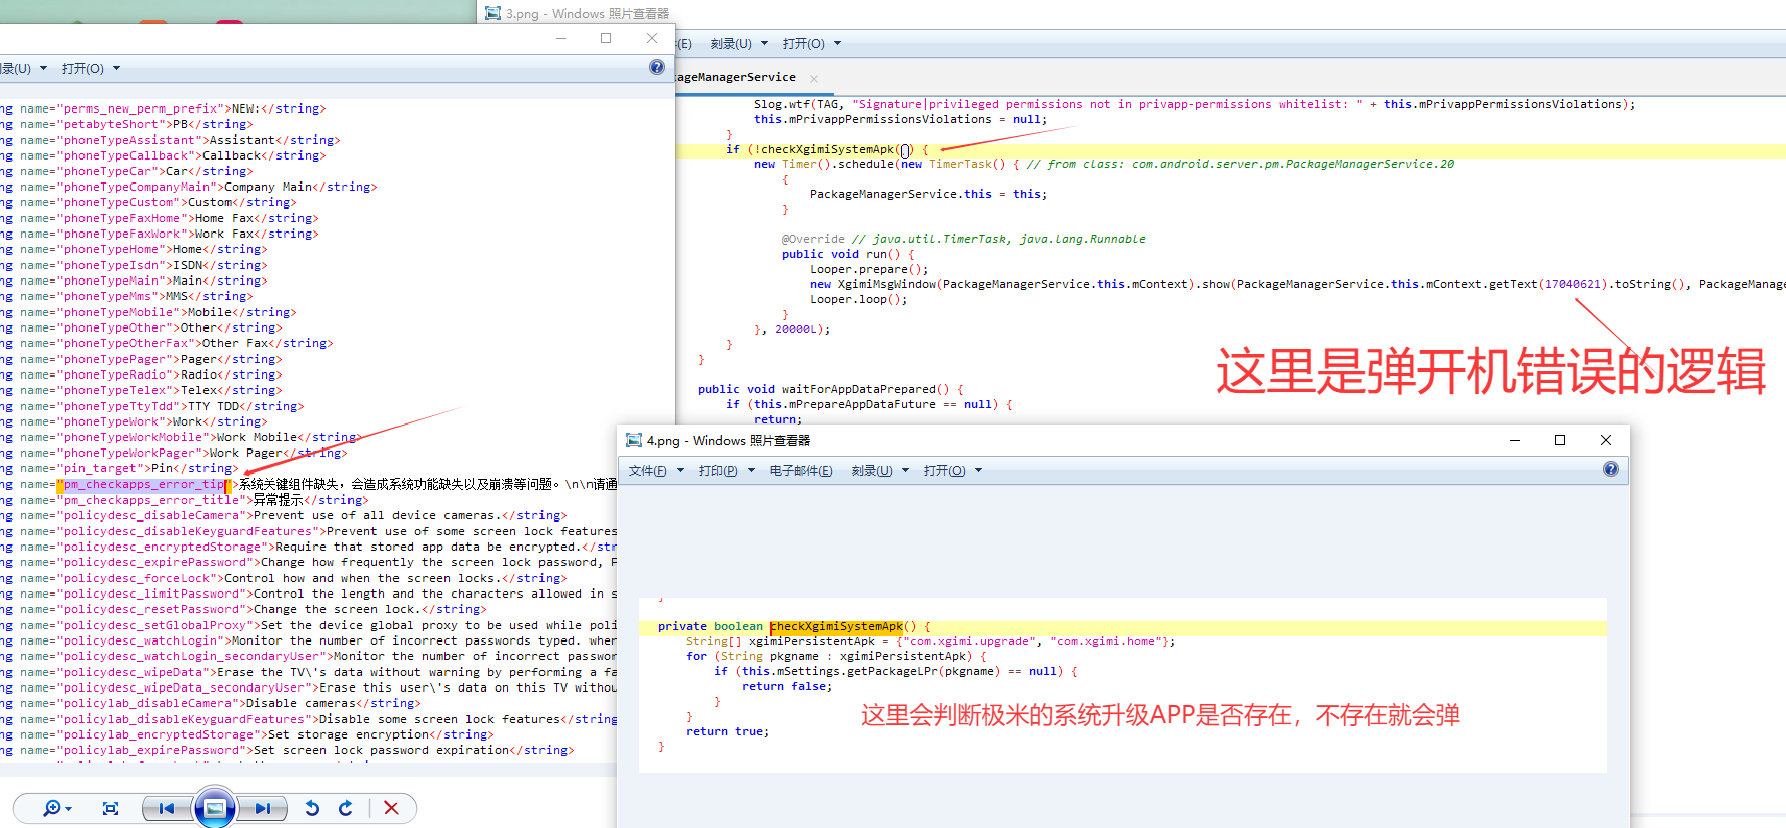1786x828 pixels.
Task: Go to previous picture in the left viewer
Action: point(167,808)
